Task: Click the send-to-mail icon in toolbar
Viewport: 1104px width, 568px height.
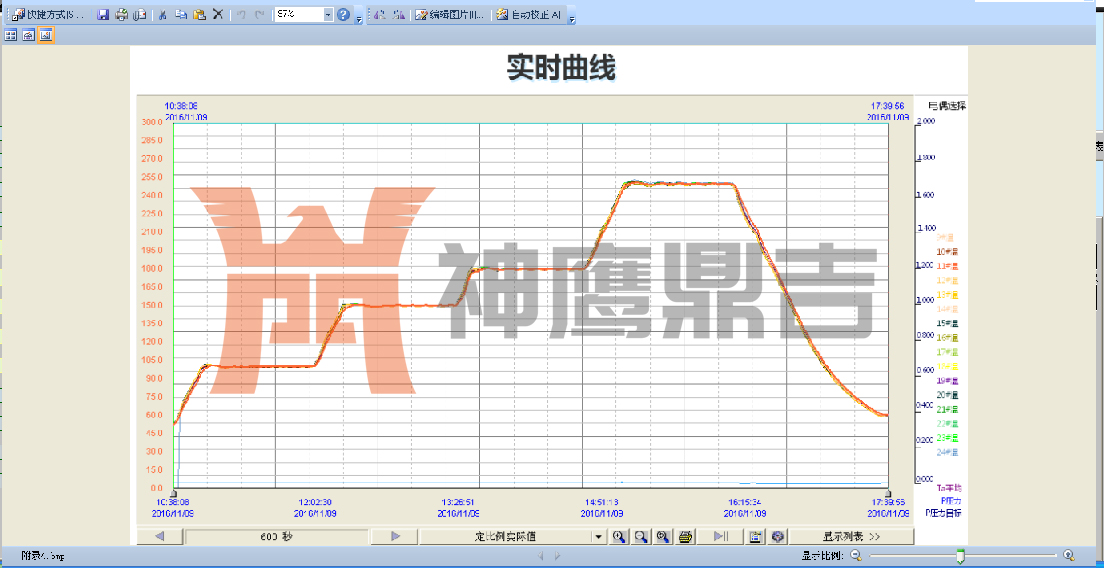Action: pyautogui.click(x=140, y=14)
